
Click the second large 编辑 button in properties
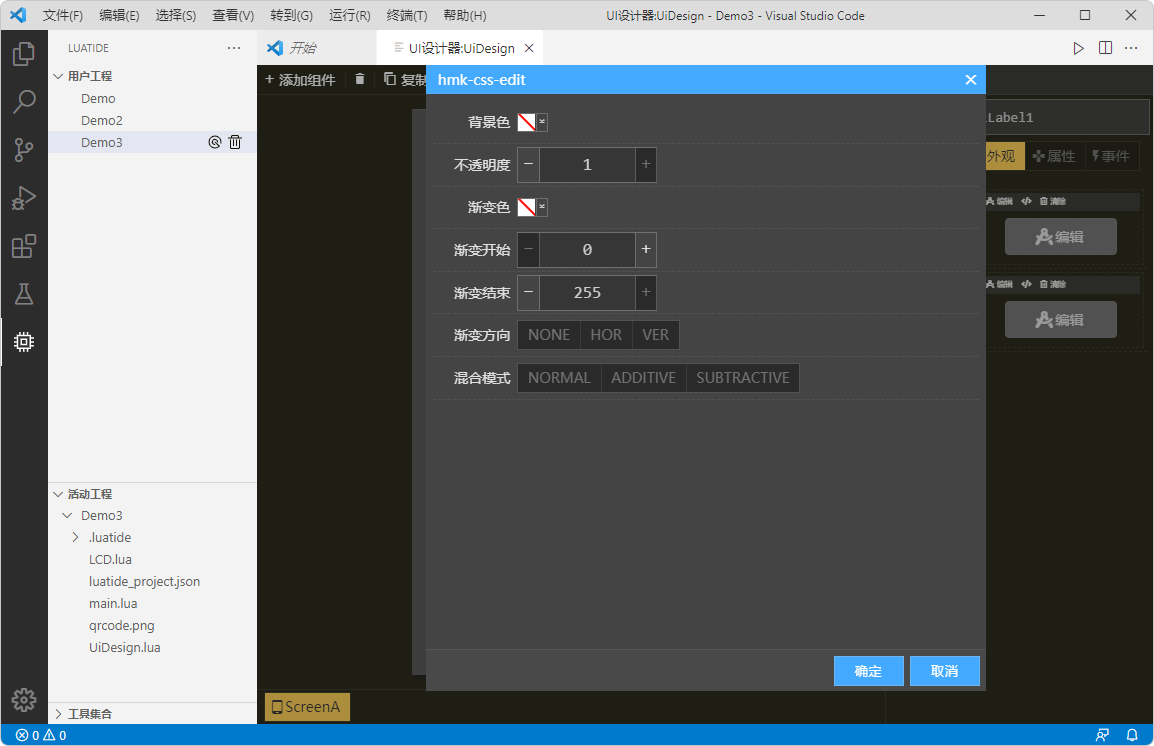1061,320
